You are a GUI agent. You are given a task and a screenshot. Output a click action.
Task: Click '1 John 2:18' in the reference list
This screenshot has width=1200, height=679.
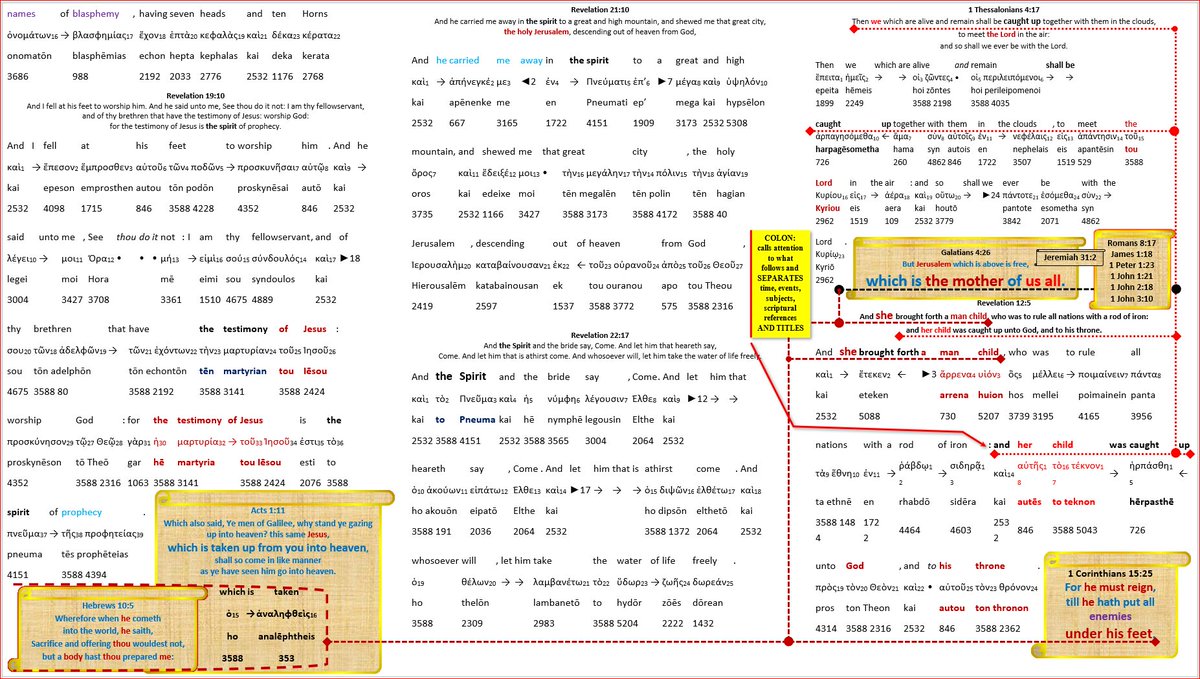click(1133, 289)
